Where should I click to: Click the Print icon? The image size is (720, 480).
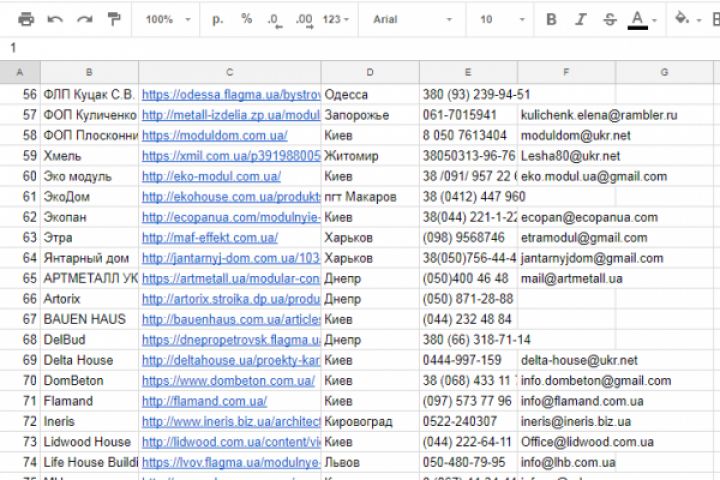click(26, 19)
